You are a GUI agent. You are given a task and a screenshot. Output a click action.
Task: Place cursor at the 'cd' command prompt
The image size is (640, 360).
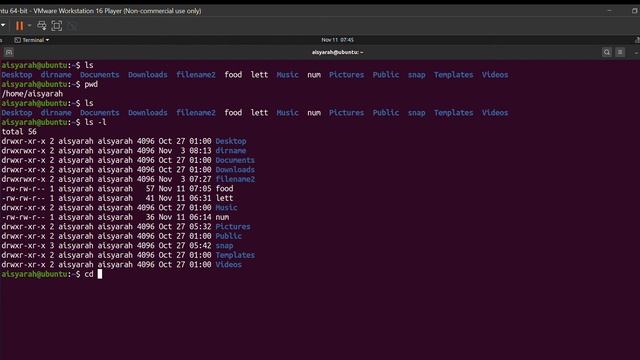point(100,274)
